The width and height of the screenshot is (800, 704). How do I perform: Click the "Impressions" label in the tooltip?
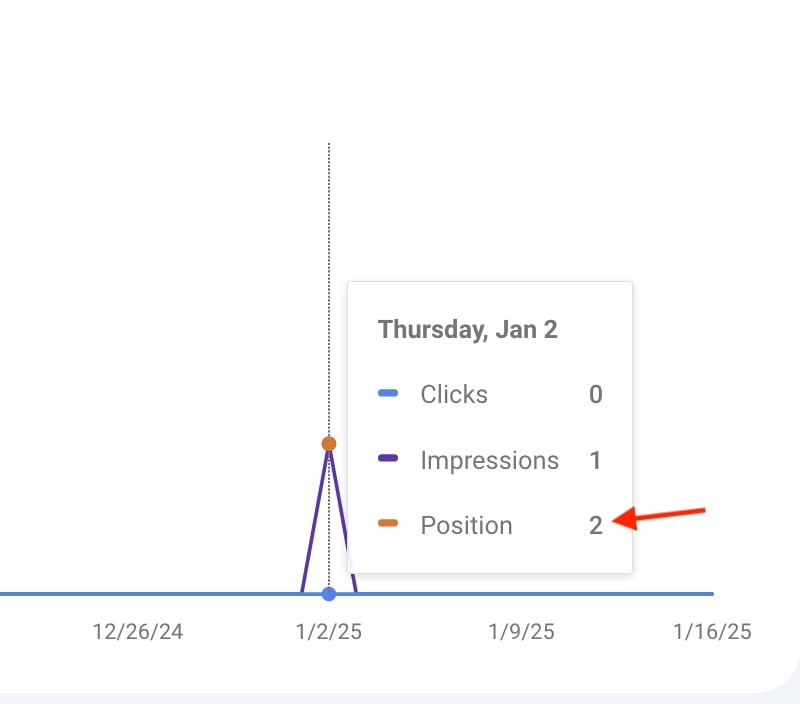489,460
